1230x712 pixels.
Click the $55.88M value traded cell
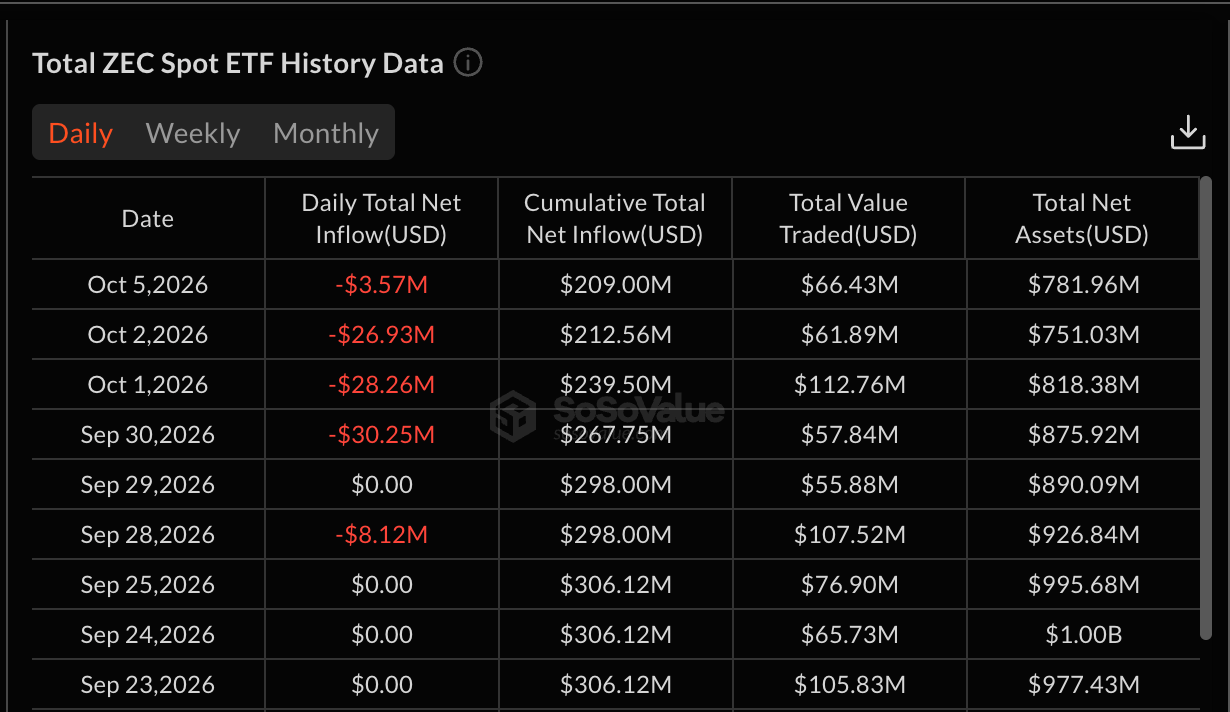849,485
